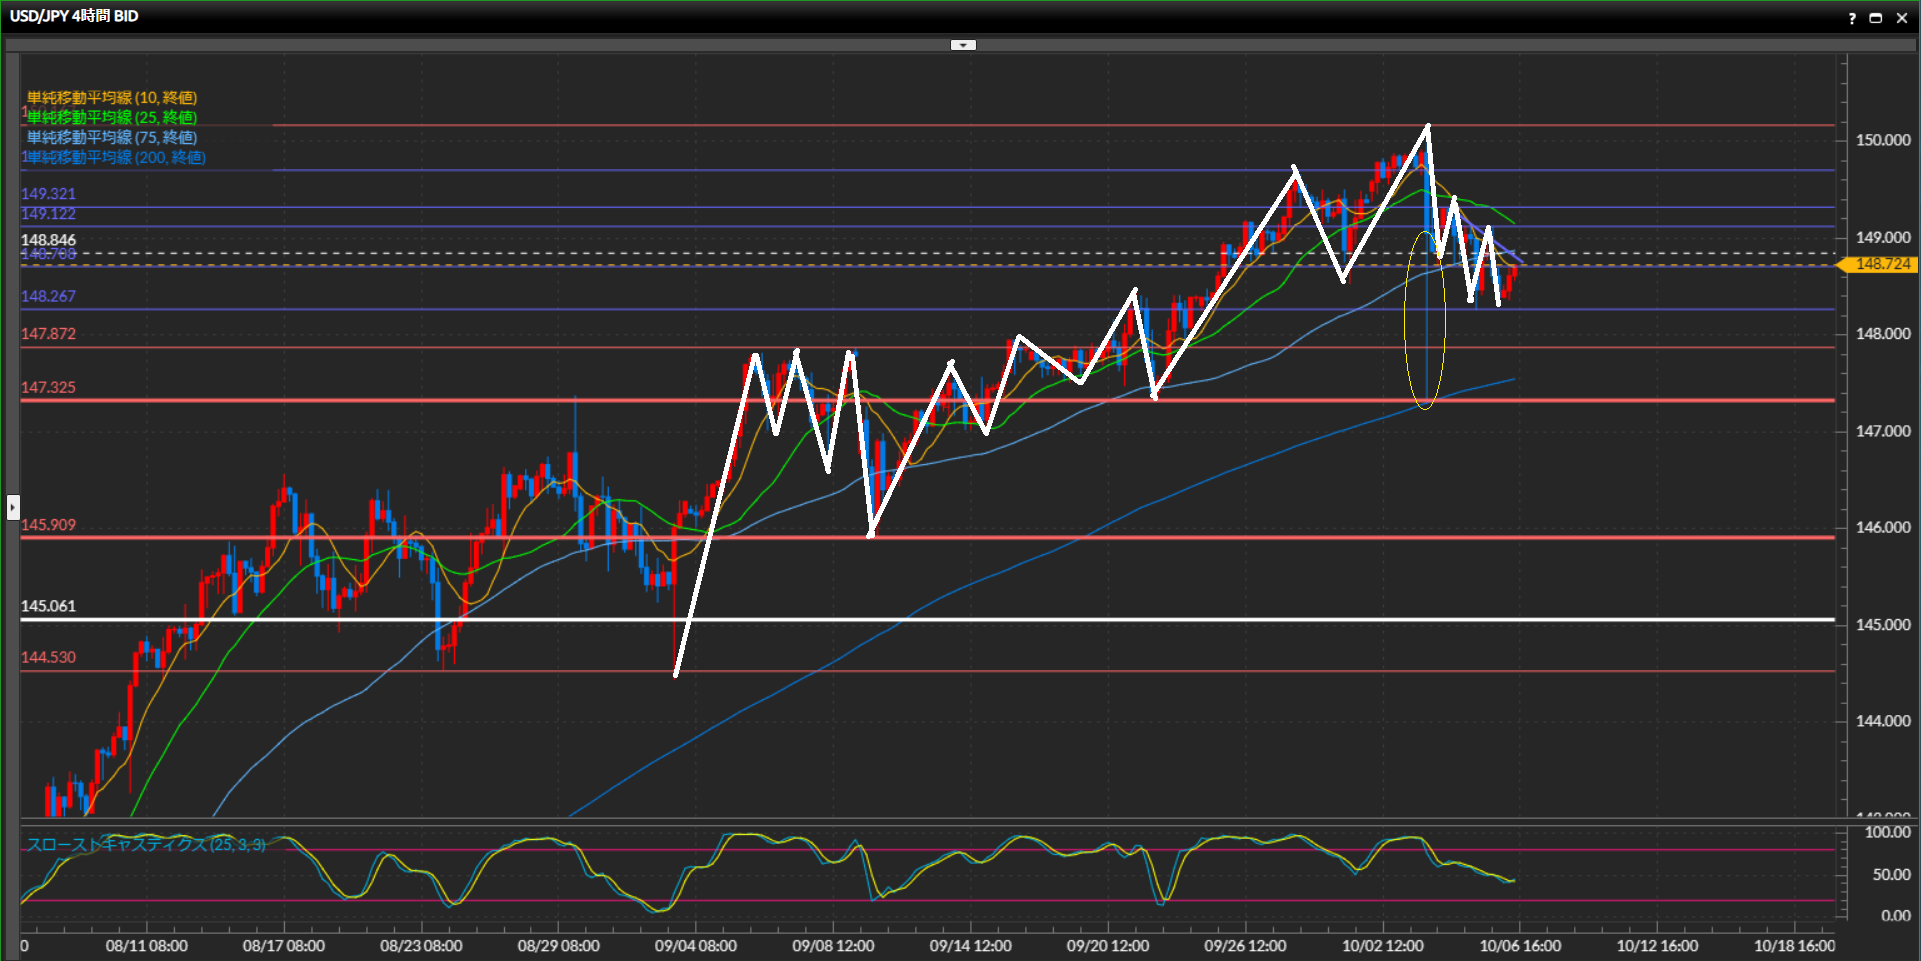Click the 150.000 price axis label
This screenshot has height=961, width=1921.
pos(1883,140)
